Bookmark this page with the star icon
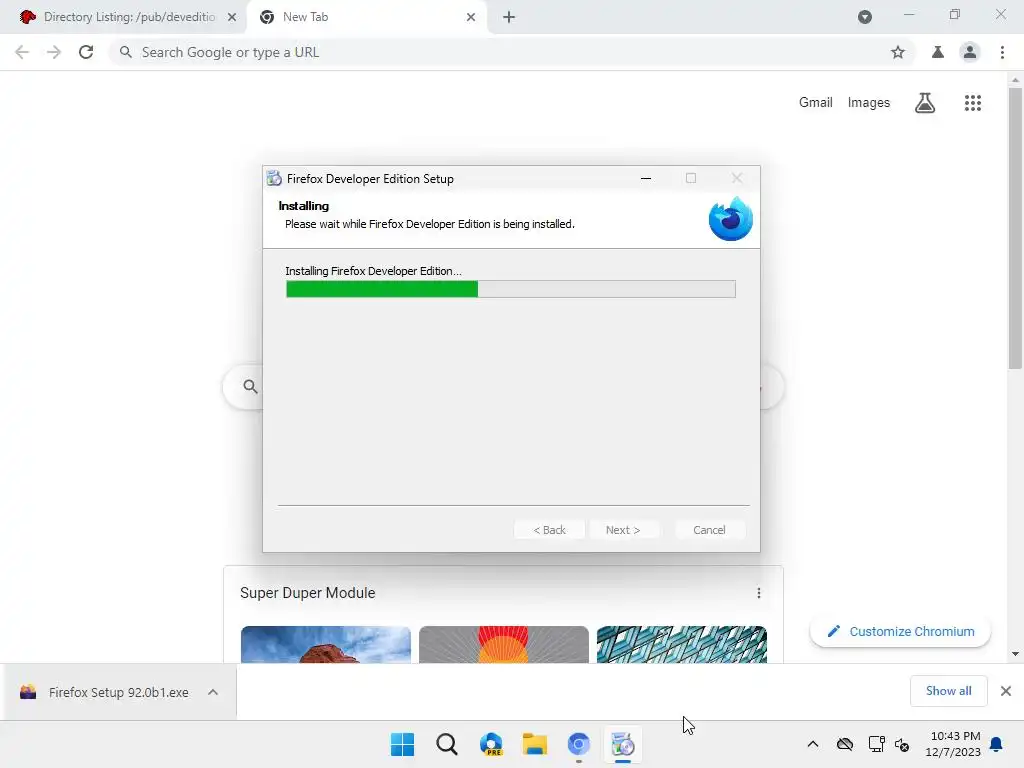 click(x=898, y=52)
